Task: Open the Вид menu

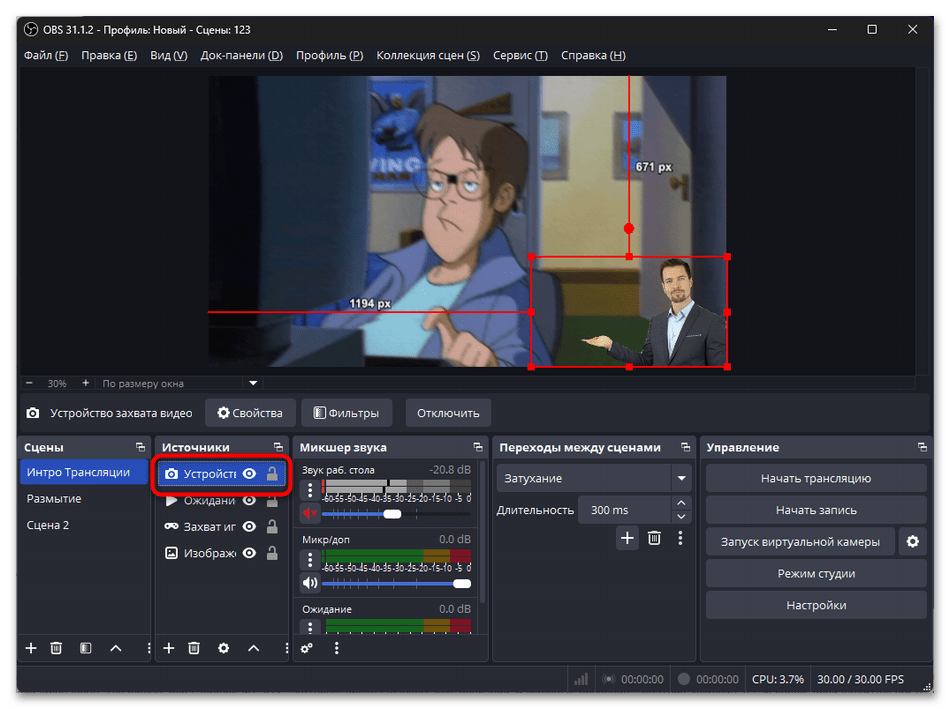Action: pyautogui.click(x=168, y=55)
